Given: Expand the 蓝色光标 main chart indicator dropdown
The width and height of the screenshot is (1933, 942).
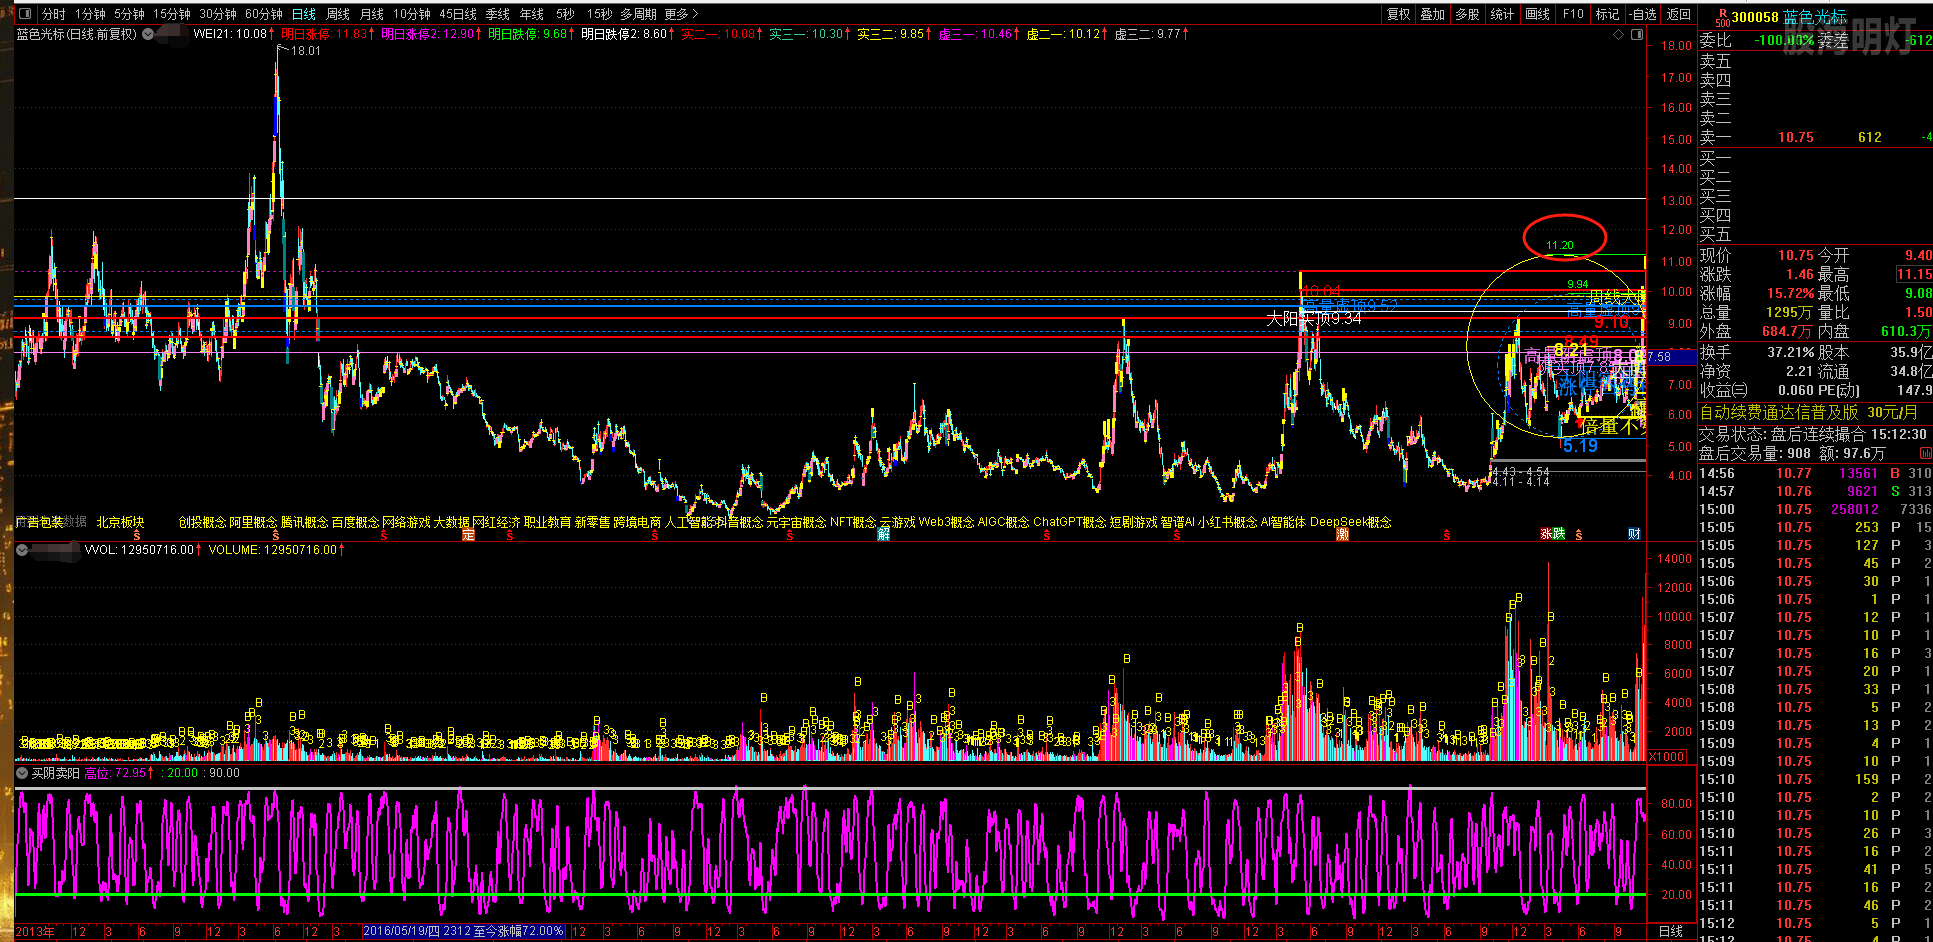Looking at the screenshot, I should [x=148, y=34].
